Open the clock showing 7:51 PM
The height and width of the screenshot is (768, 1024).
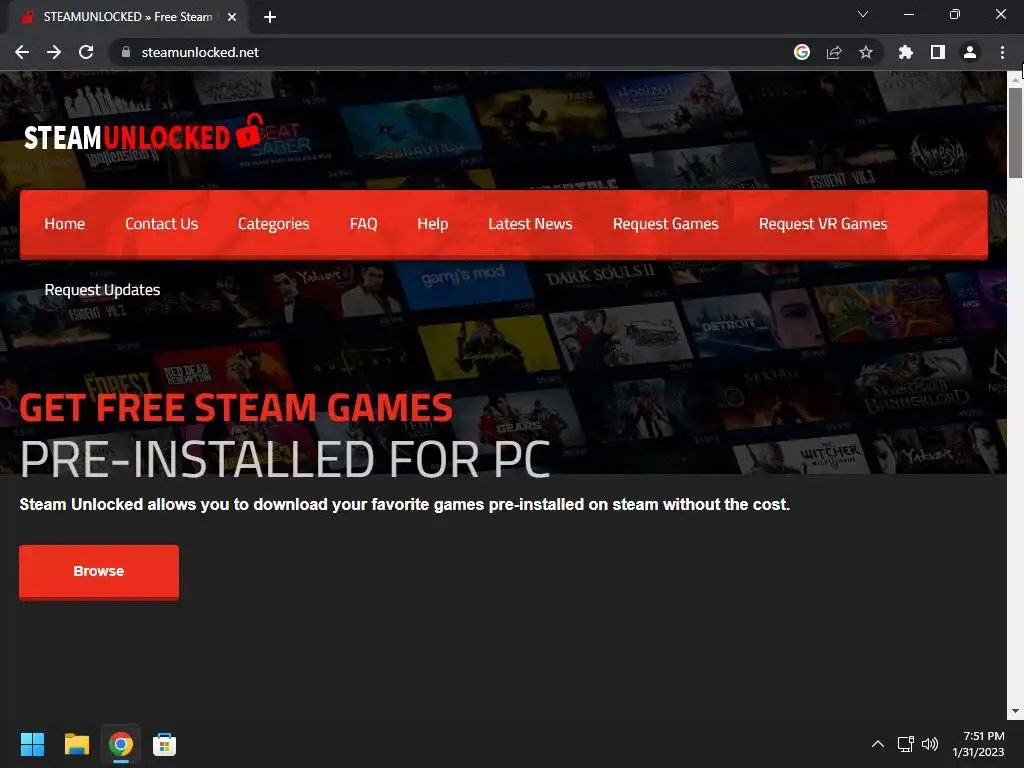pos(978,744)
